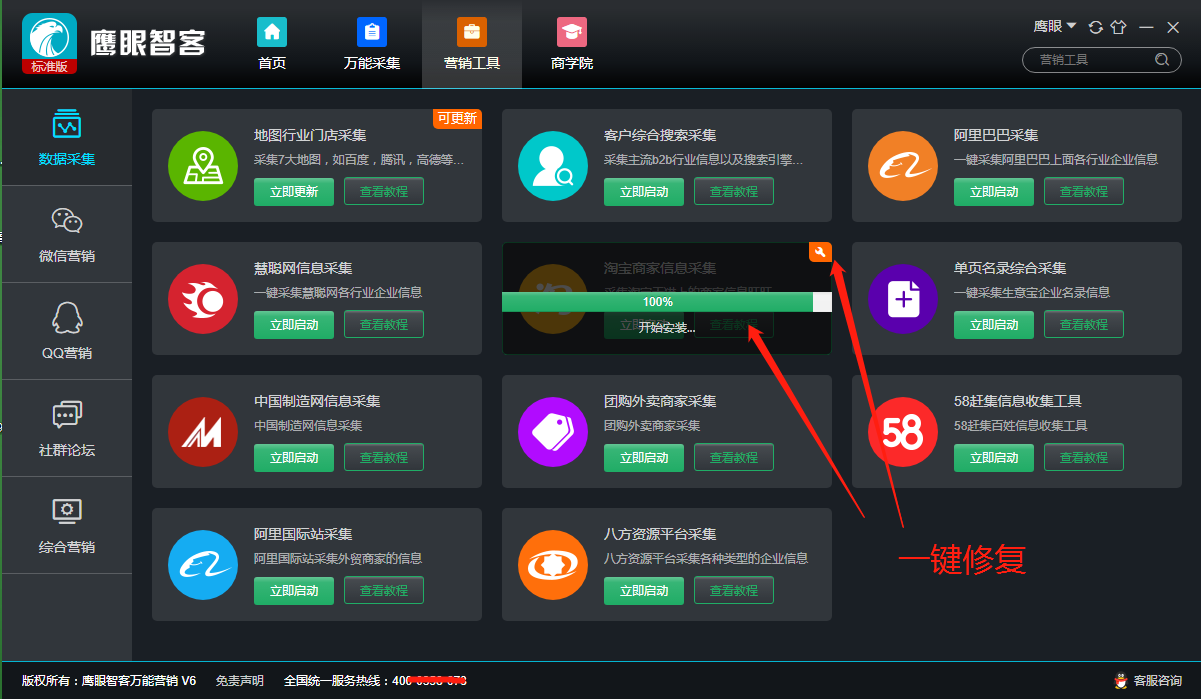Click 立即启动 for 慧聪网信息采集
1201x699 pixels.
293,325
